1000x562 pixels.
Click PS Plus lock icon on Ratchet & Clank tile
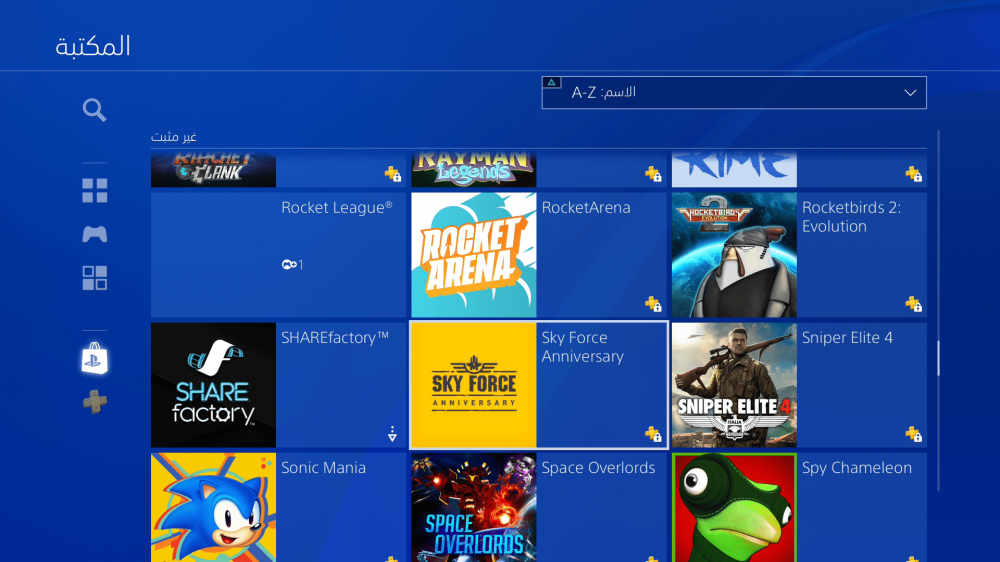point(392,174)
